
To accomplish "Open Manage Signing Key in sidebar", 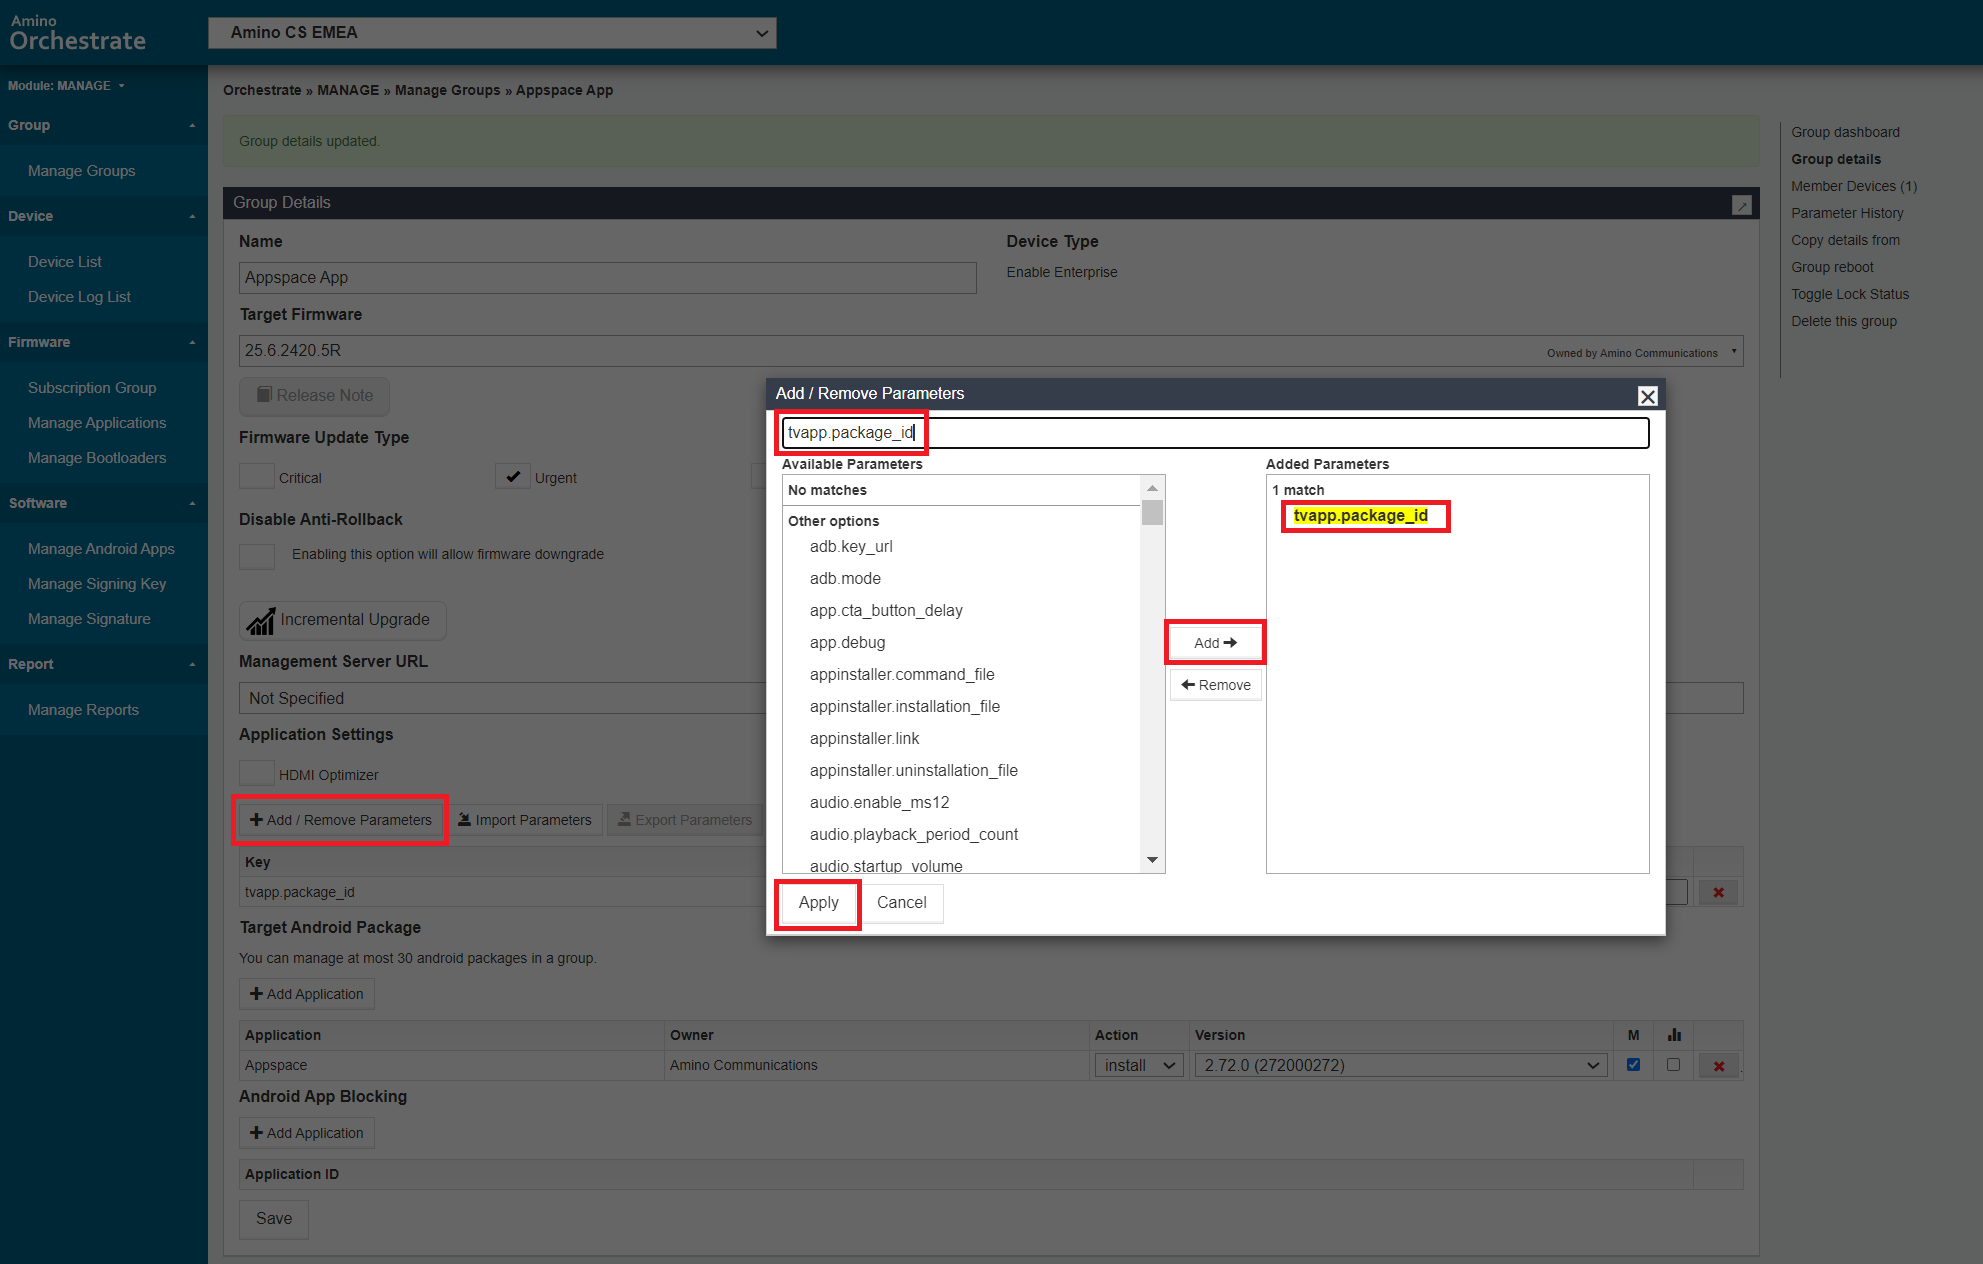I will 97,584.
